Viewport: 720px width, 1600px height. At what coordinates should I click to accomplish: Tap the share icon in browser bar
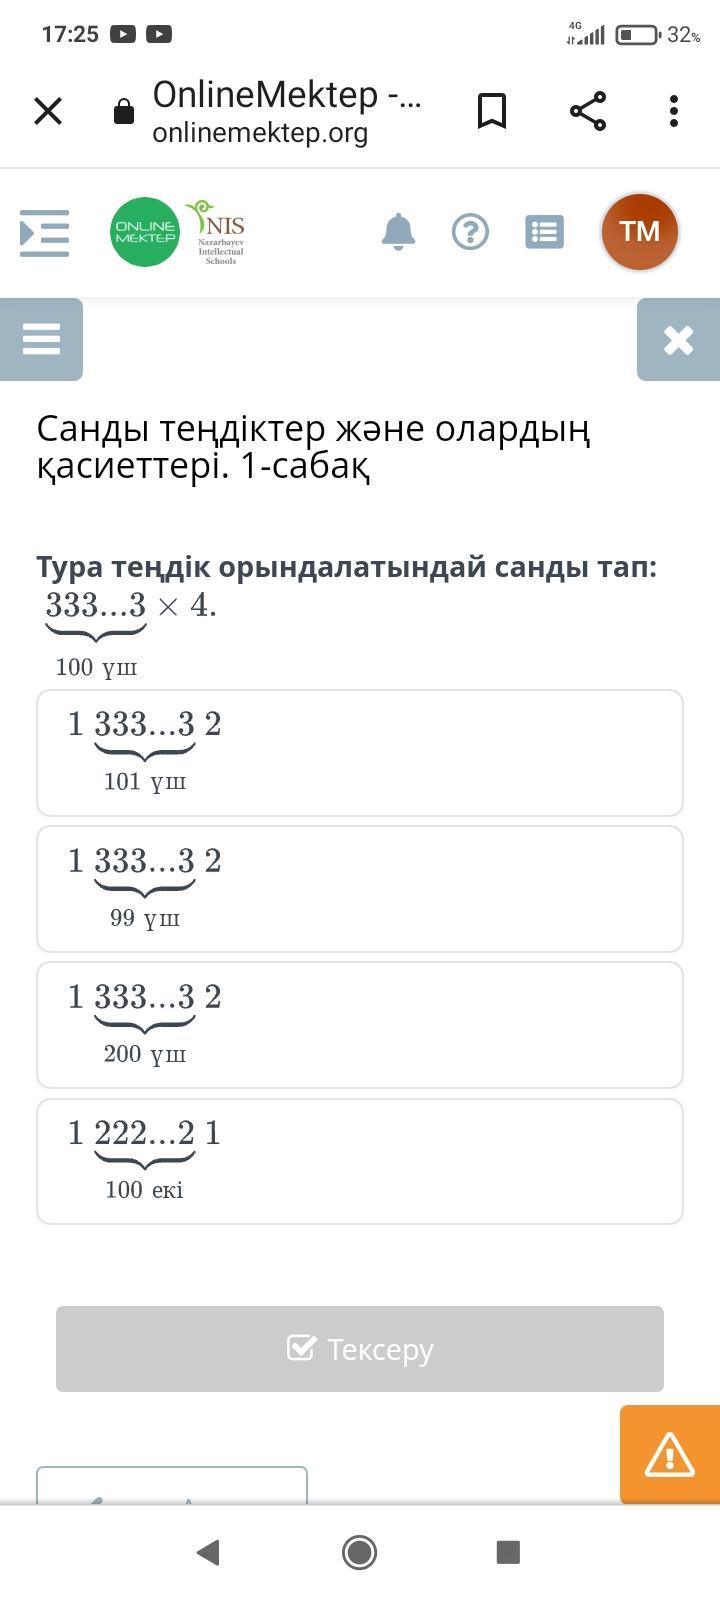588,111
